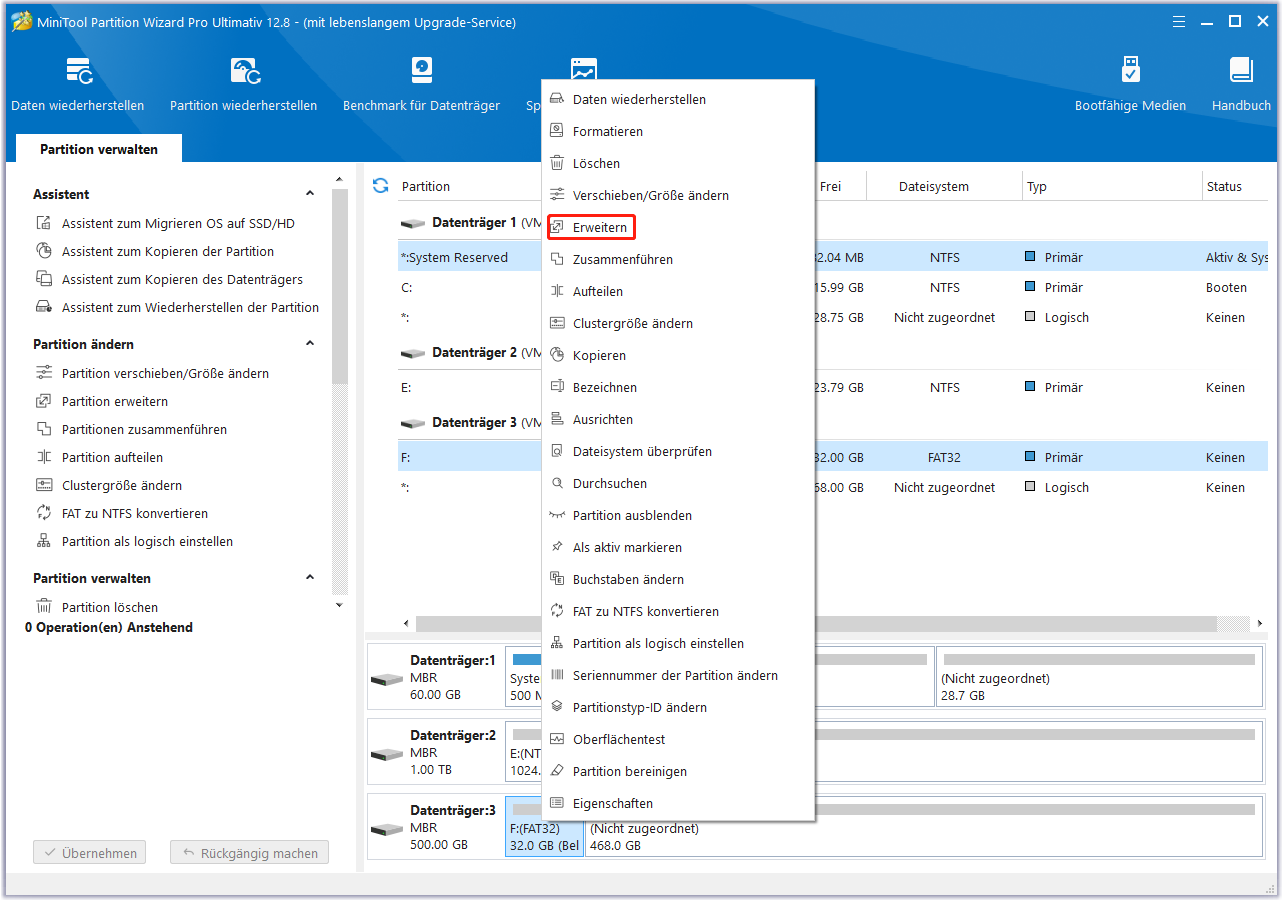This screenshot has width=1283, height=901.
Task: Click Assistent zum Migrieren OS sidebar icon
Action: [x=44, y=223]
